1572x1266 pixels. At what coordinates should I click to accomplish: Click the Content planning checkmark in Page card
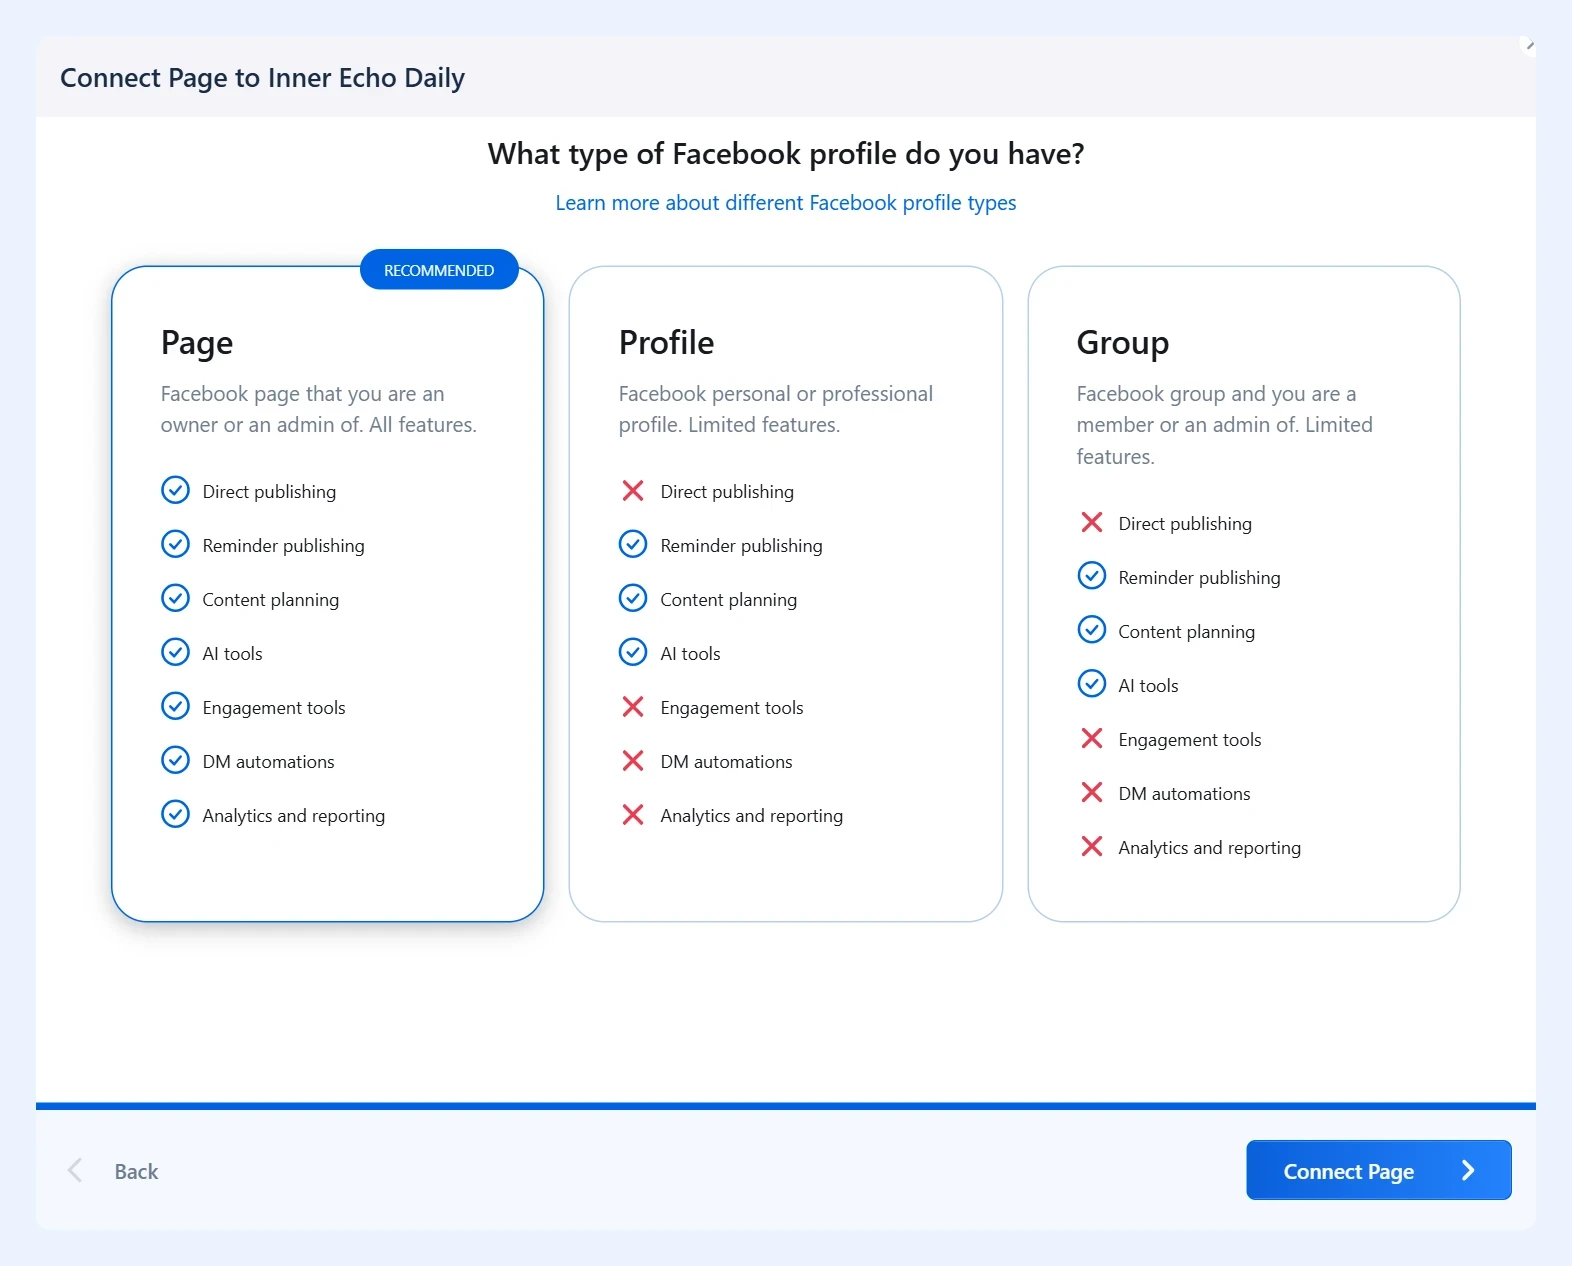(175, 598)
